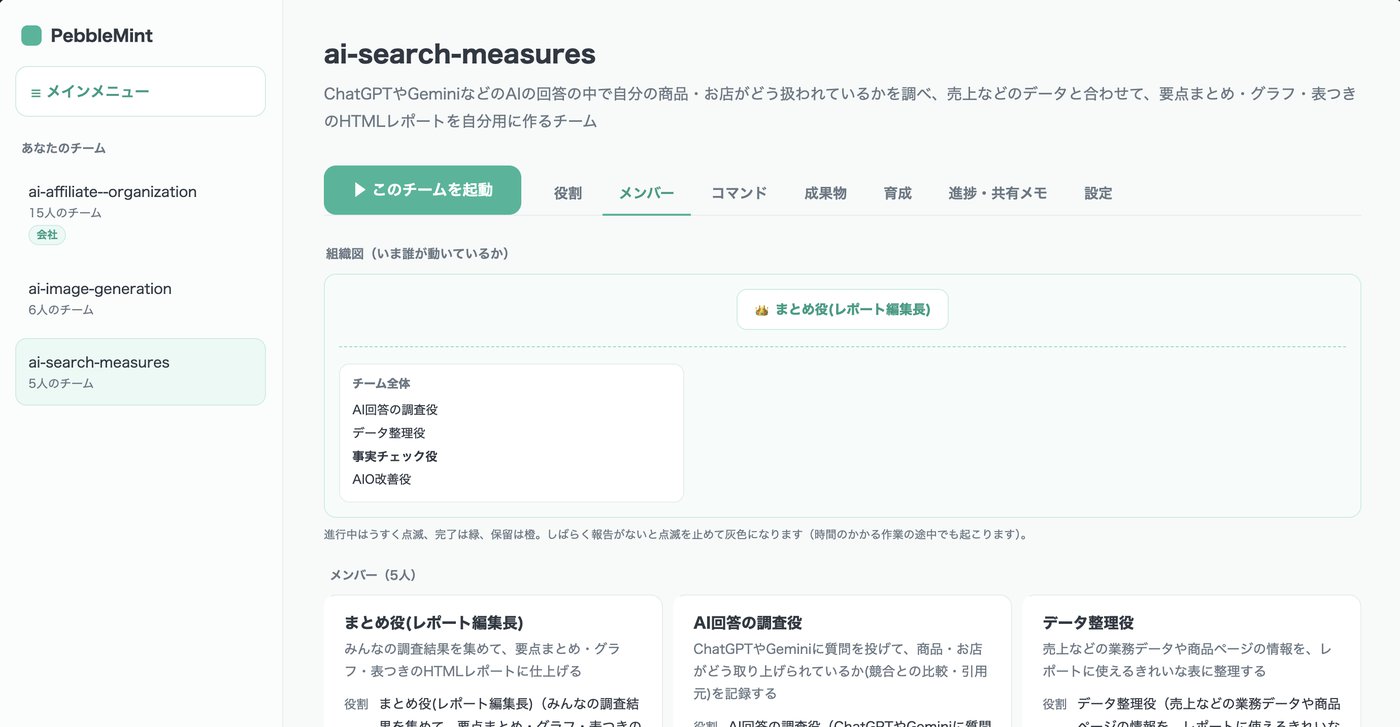Show the 進捗・共有メモ tab
Viewport: 1400px width, 727px height.
pos(998,193)
